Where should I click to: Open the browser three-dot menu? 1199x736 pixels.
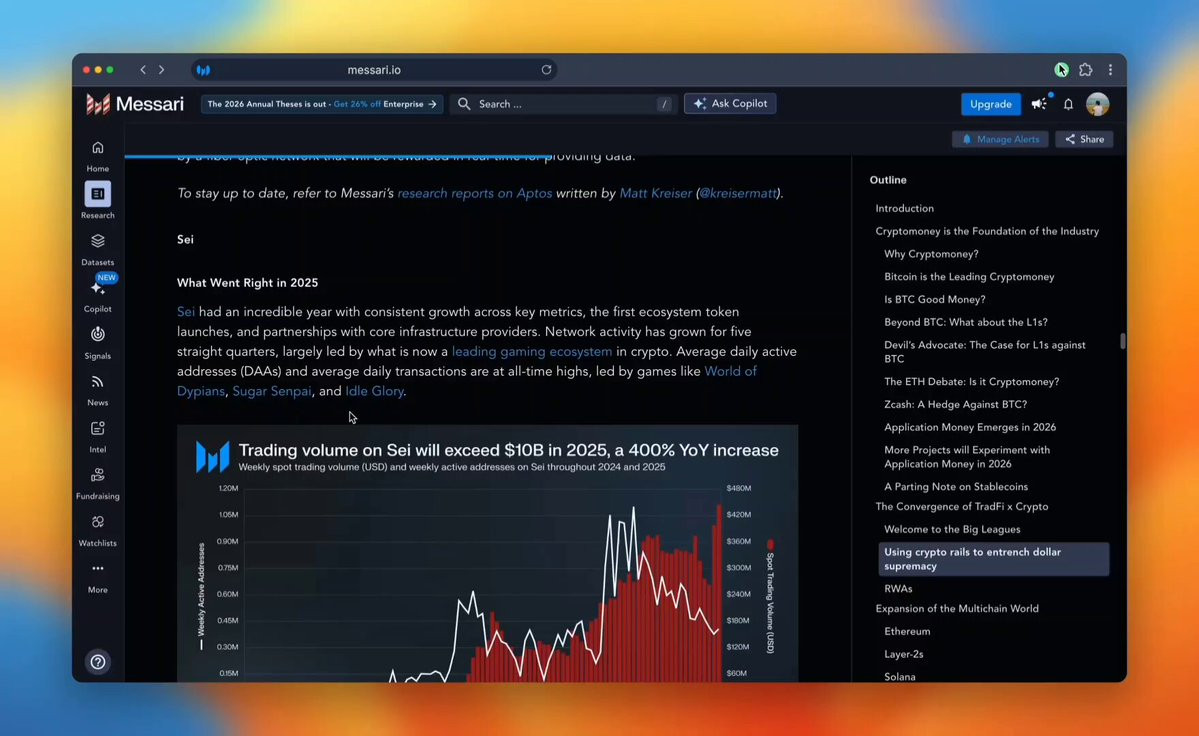pos(1110,70)
